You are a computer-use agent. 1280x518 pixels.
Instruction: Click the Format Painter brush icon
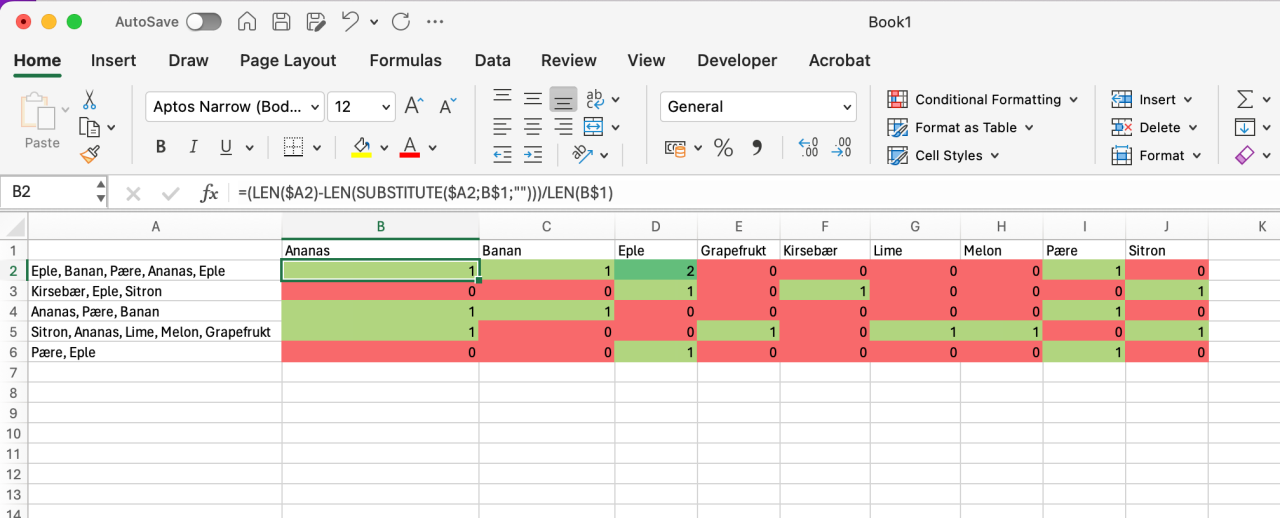(90, 154)
